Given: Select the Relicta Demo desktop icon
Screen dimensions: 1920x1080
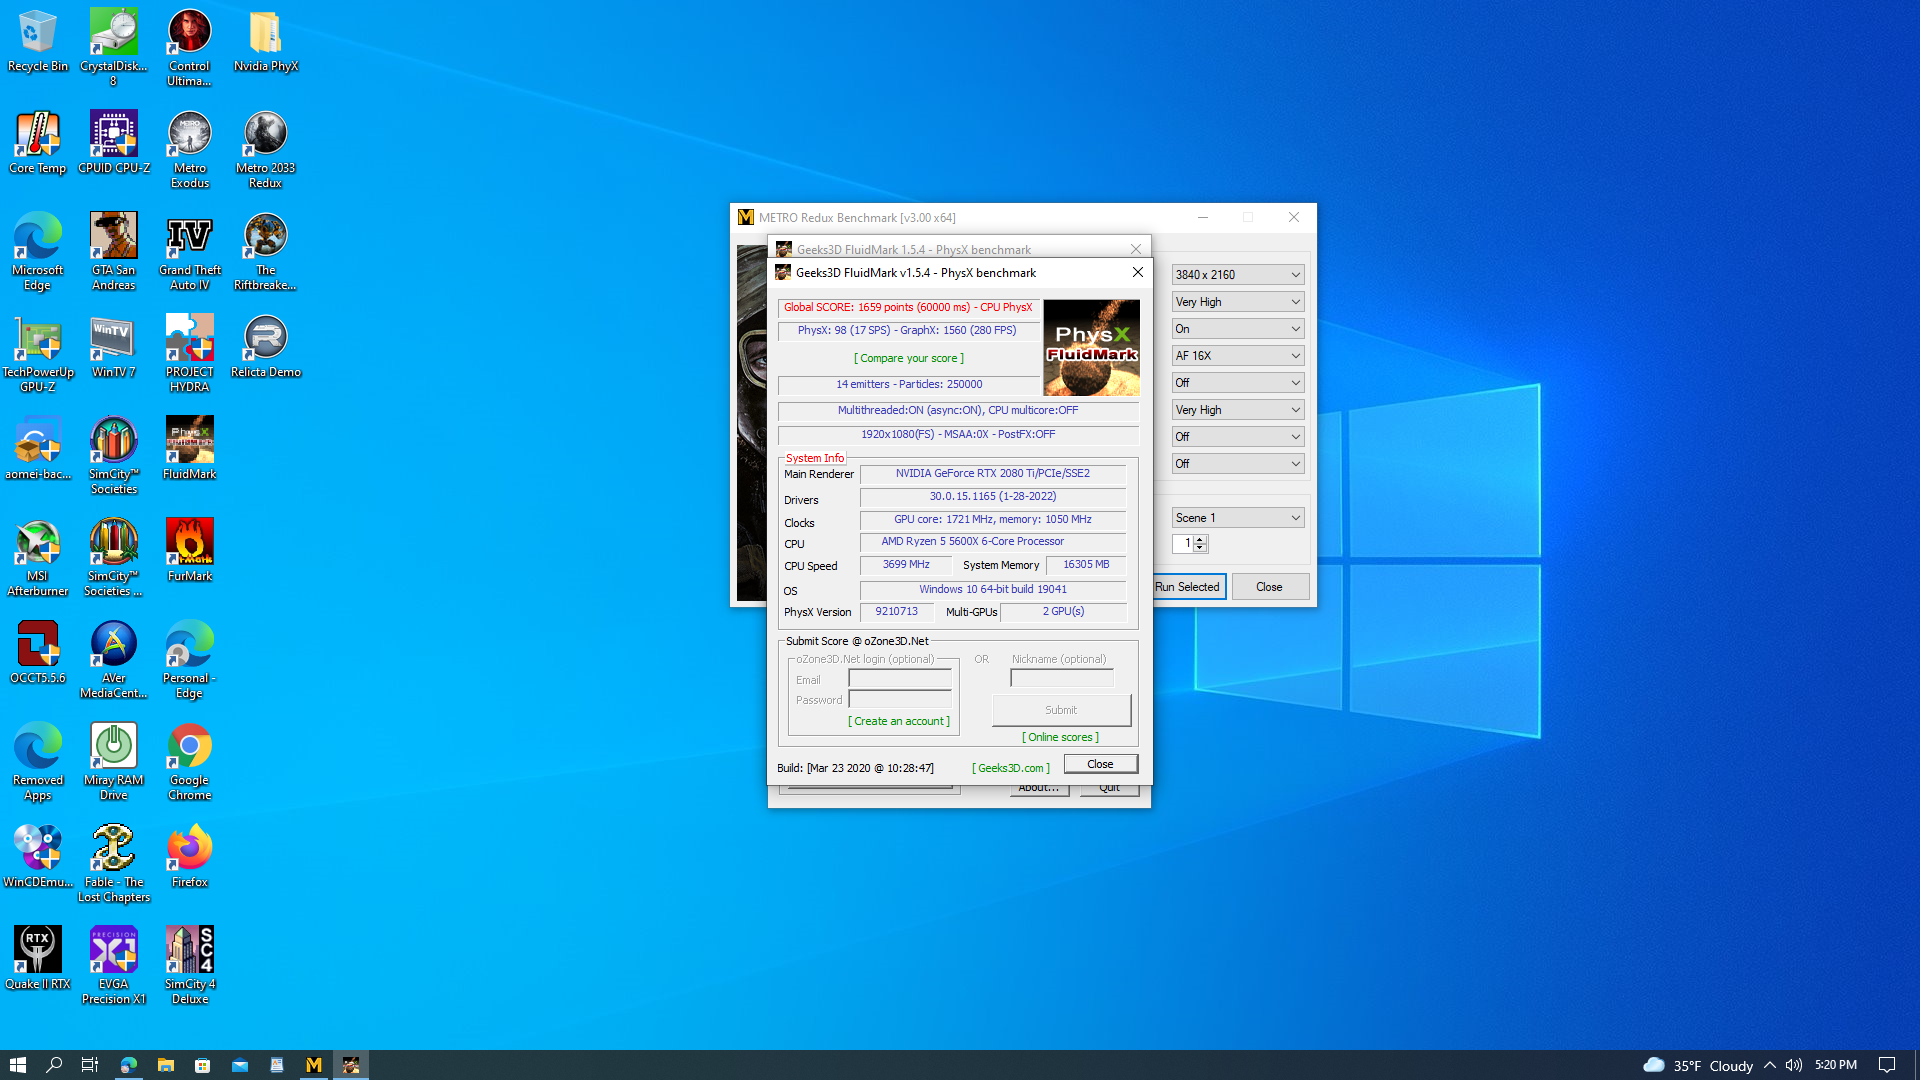Looking at the screenshot, I should [x=266, y=347].
